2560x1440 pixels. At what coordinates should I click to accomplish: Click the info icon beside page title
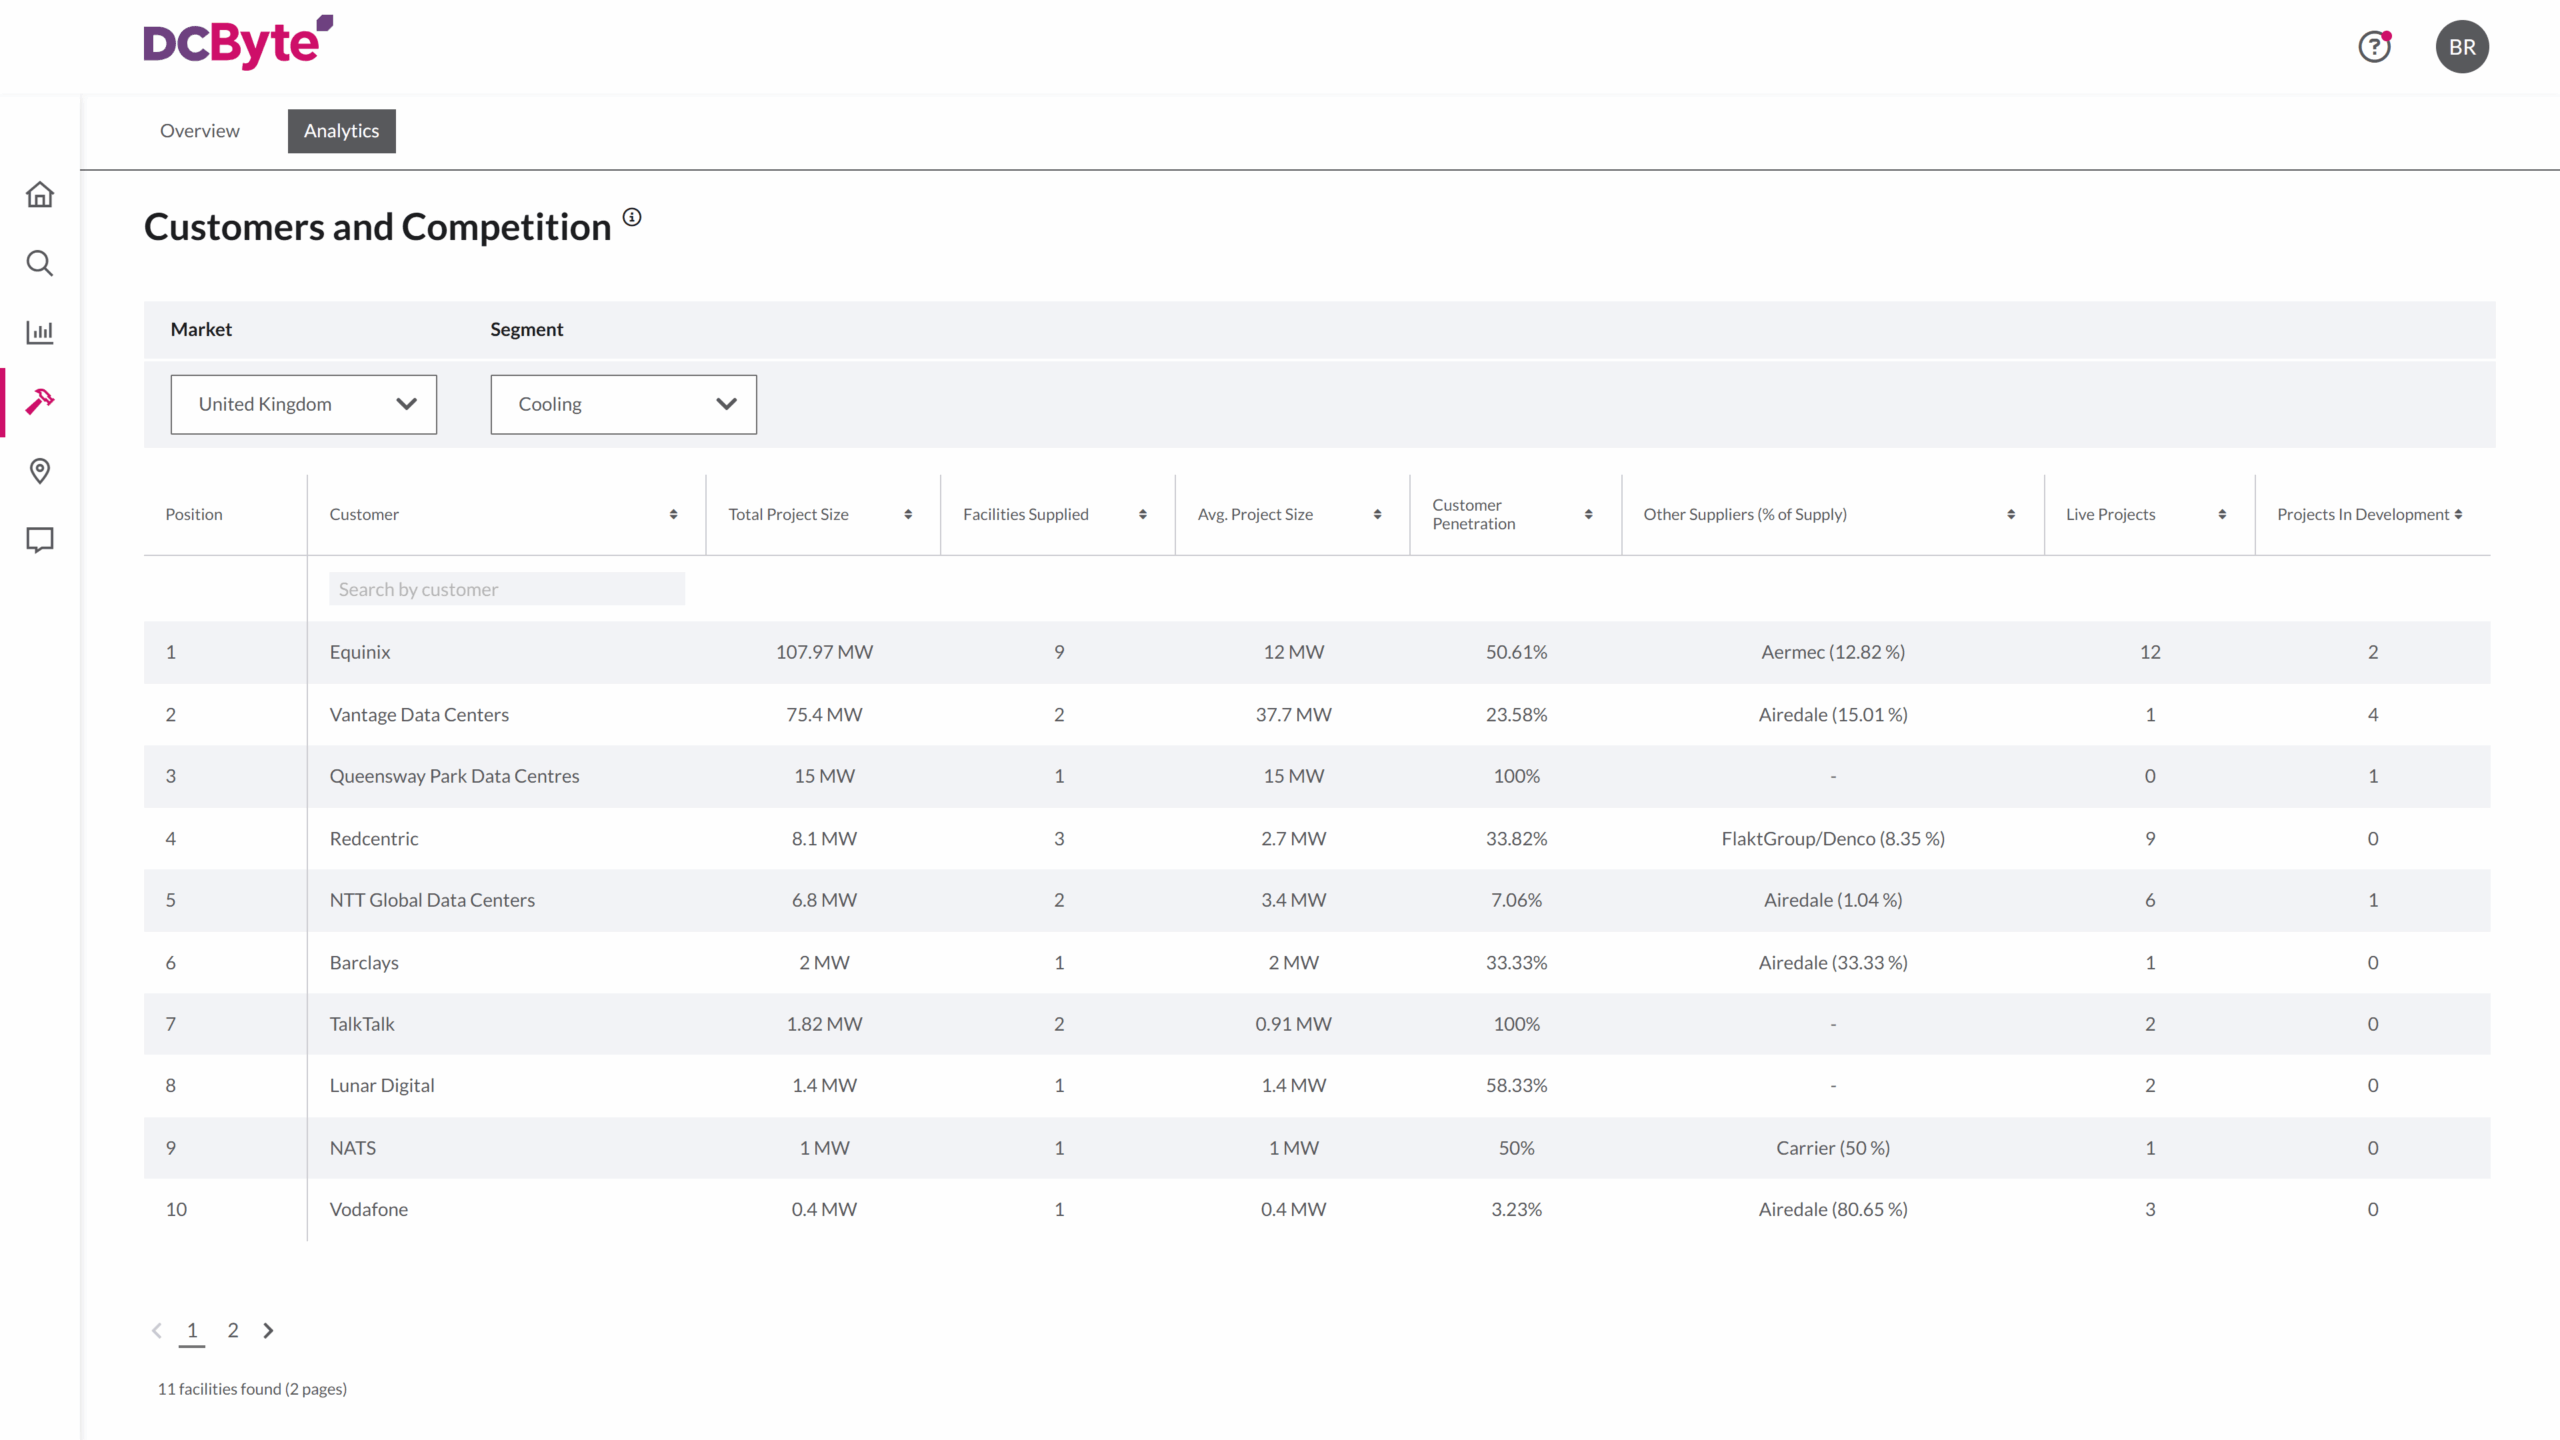tap(632, 217)
